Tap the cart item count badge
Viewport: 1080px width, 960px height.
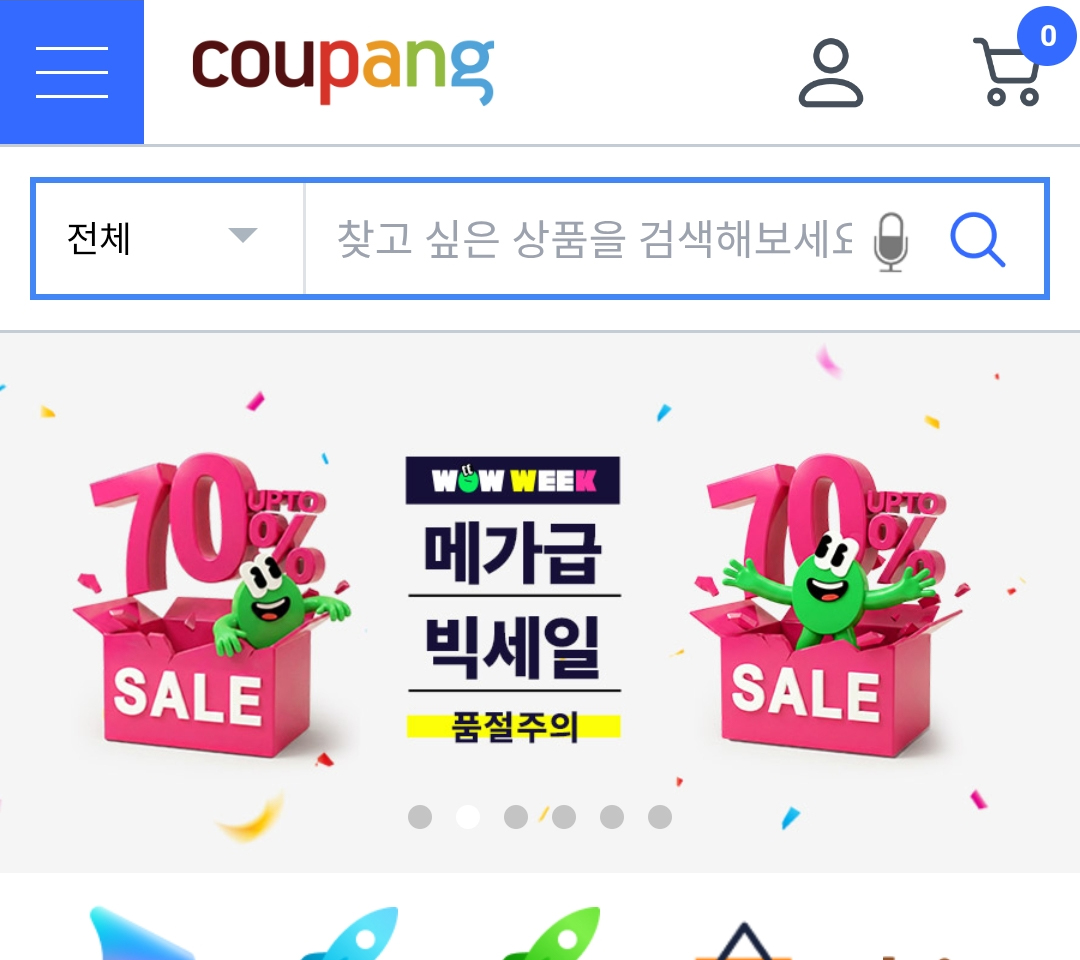coord(1047,36)
